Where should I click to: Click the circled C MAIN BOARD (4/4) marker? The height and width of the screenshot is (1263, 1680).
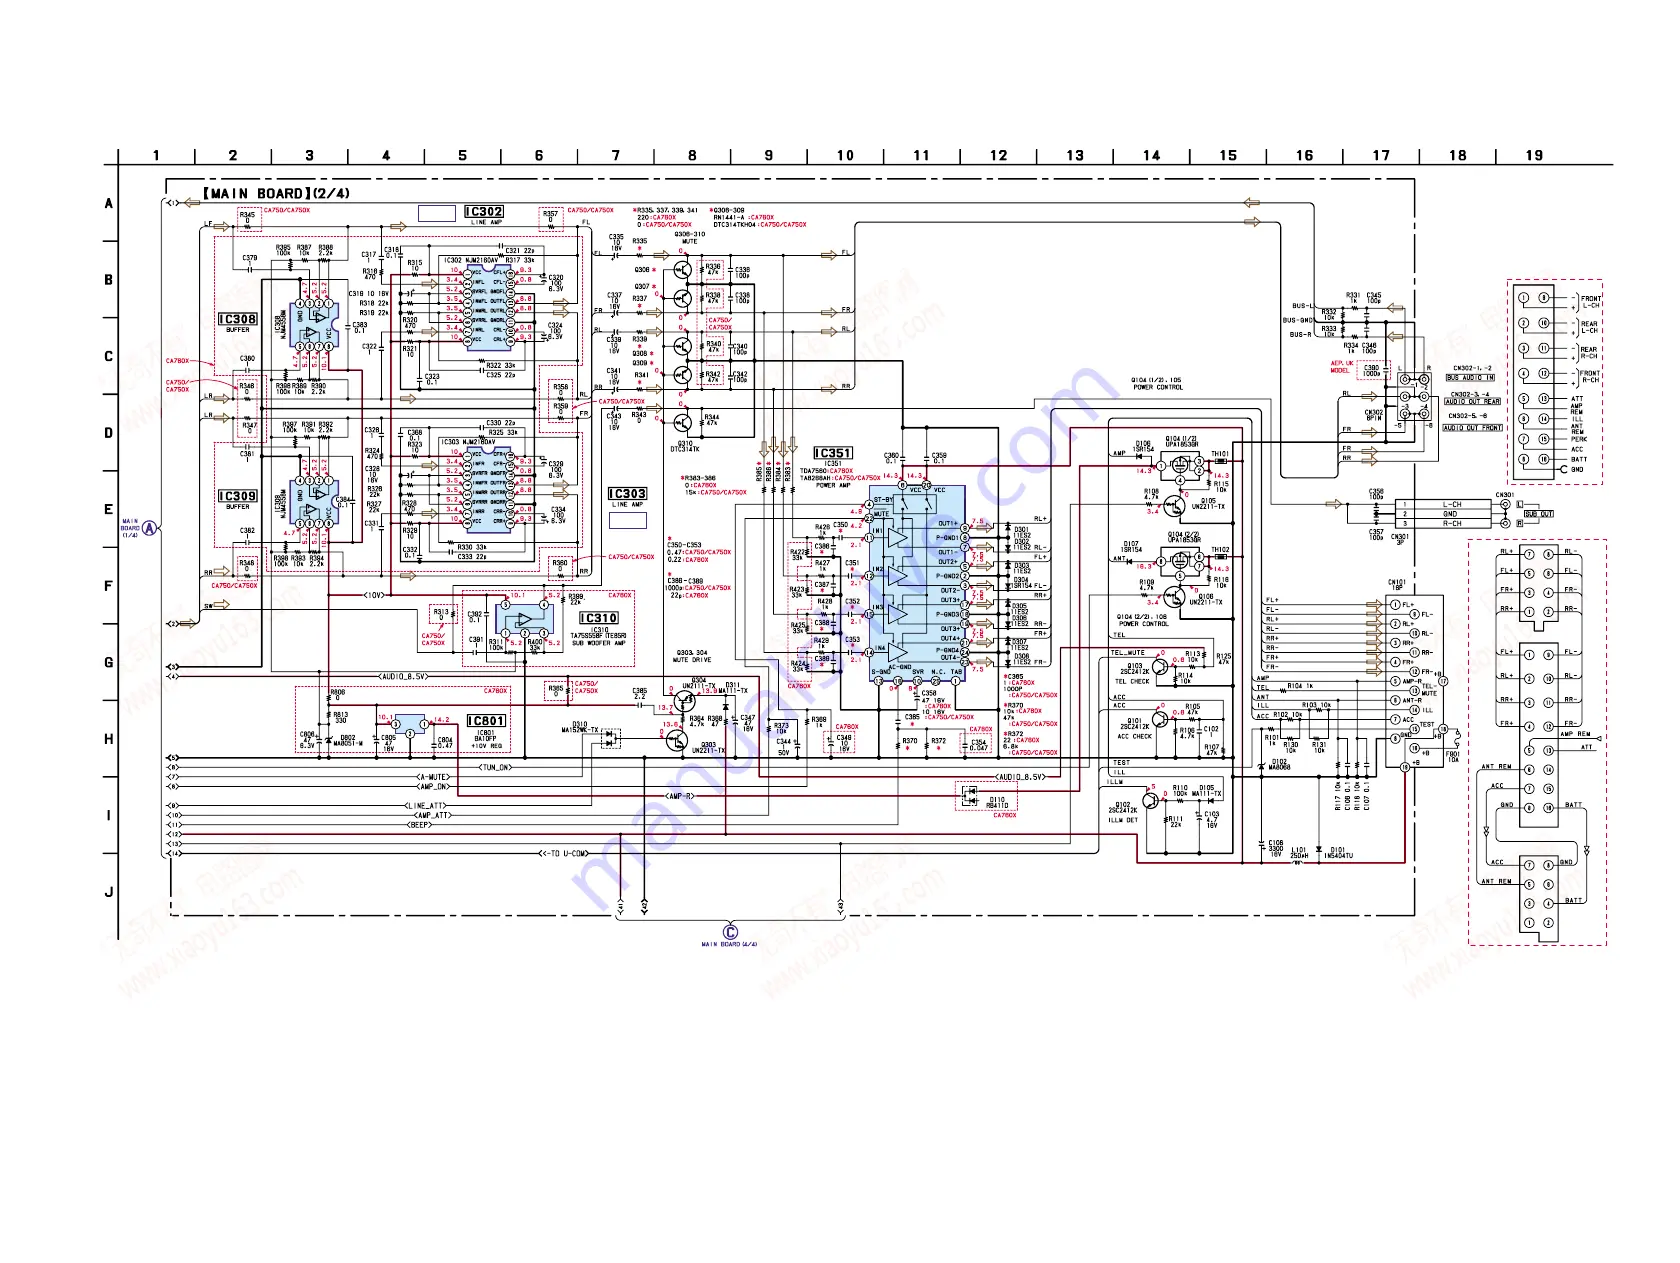click(x=729, y=932)
